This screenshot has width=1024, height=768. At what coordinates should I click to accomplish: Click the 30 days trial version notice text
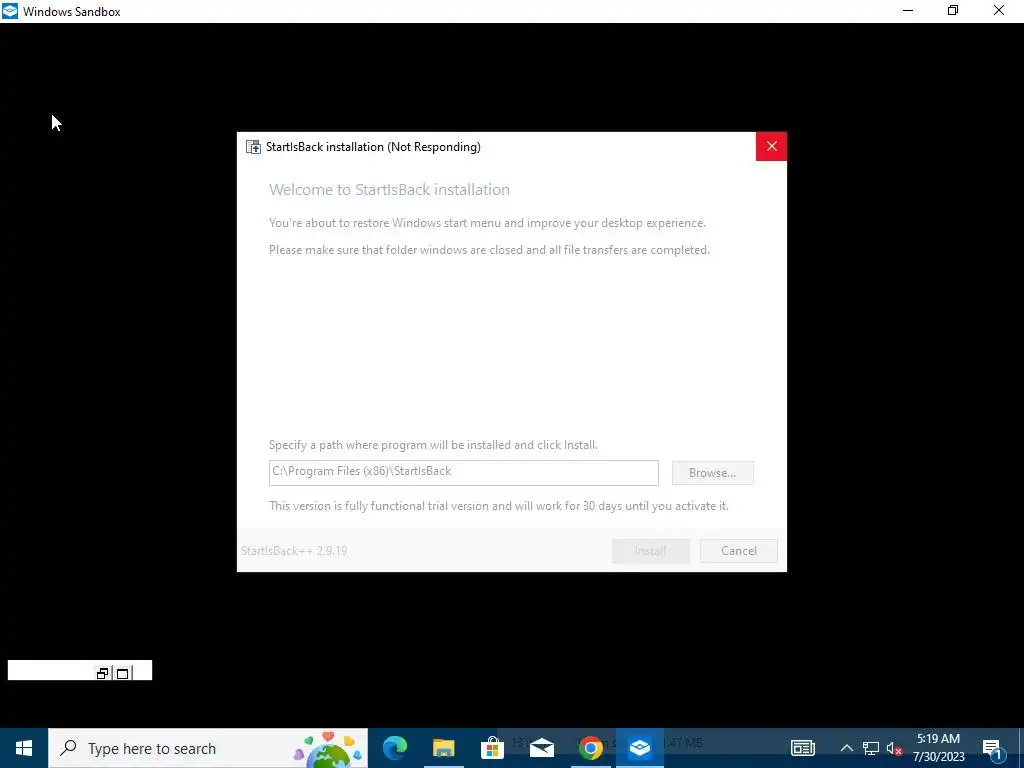click(498, 506)
